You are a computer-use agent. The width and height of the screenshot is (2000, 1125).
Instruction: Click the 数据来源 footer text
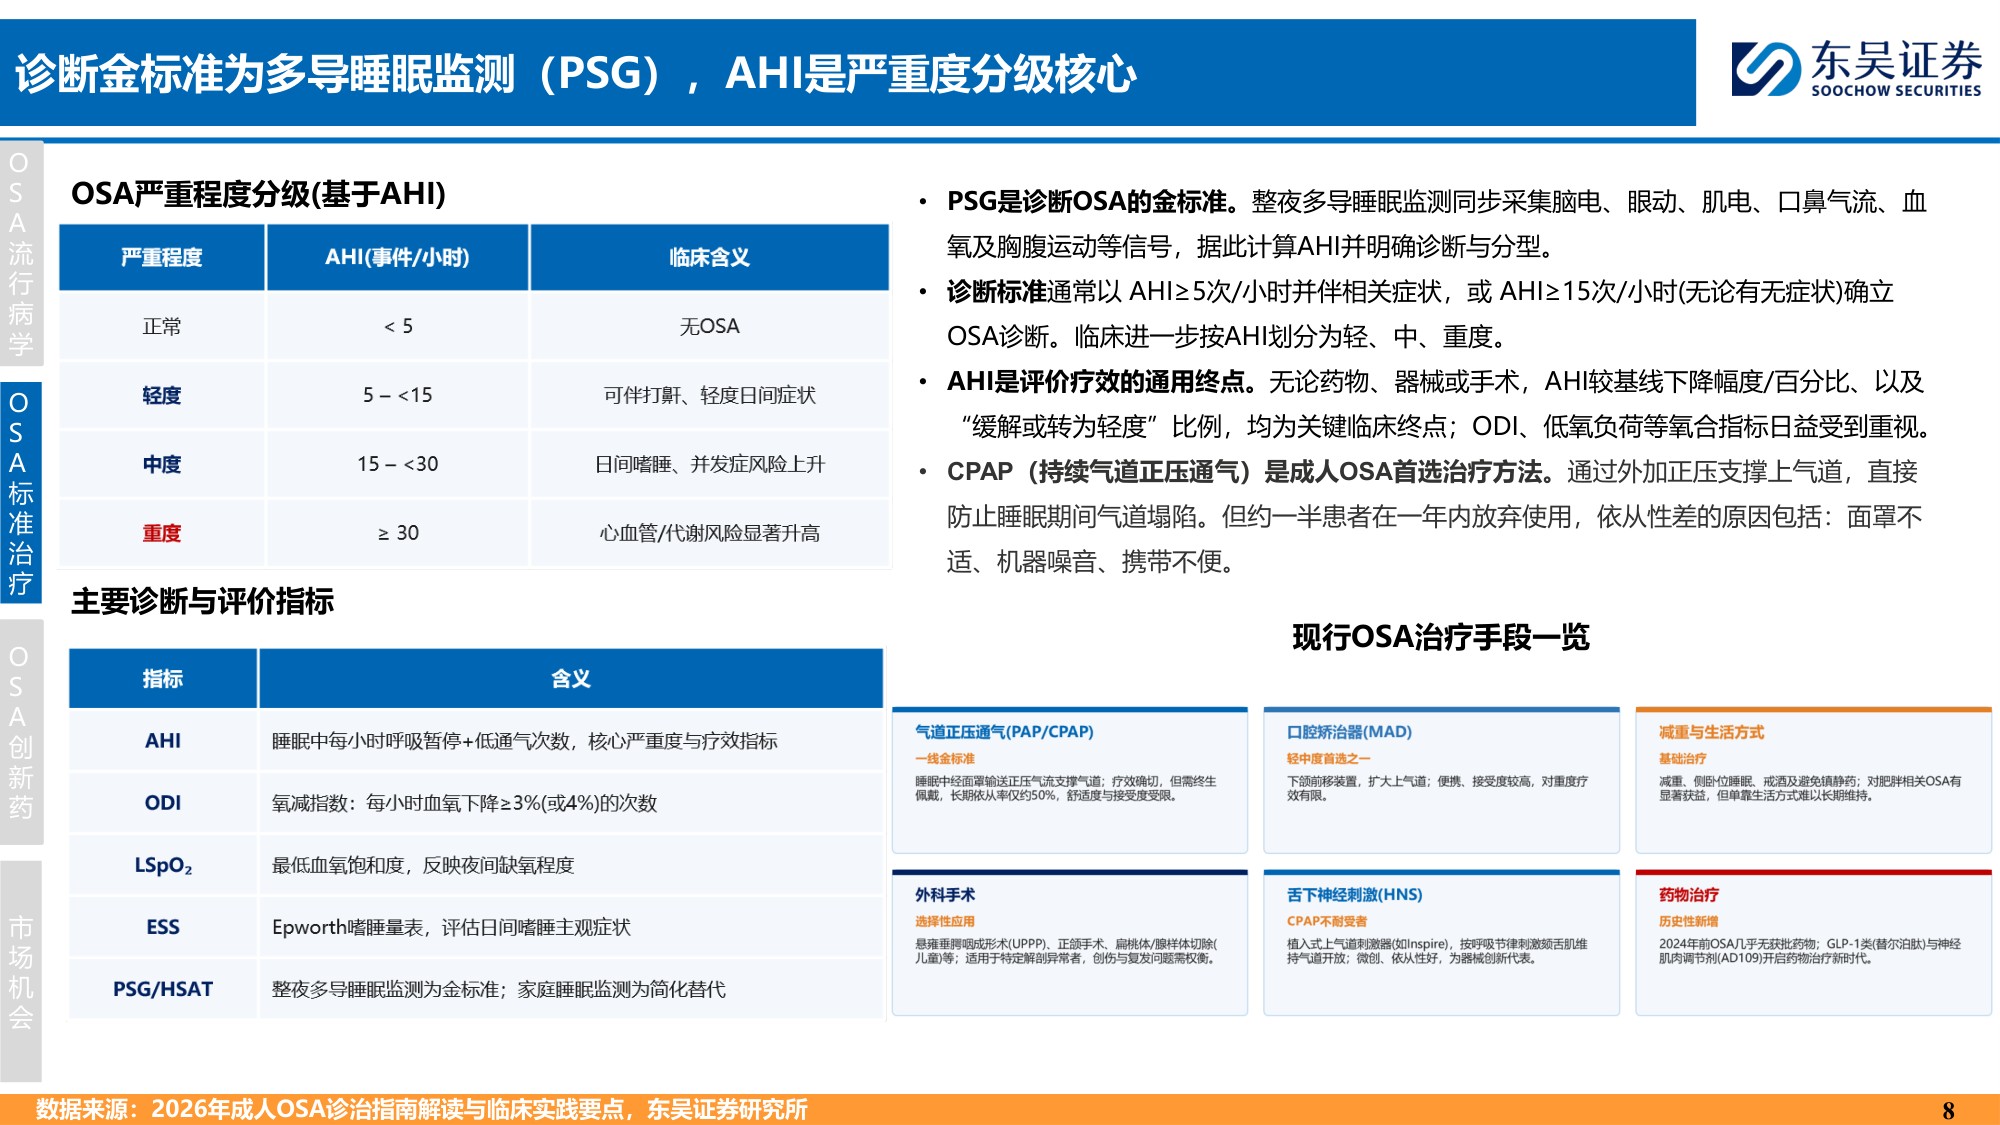click(x=421, y=1108)
